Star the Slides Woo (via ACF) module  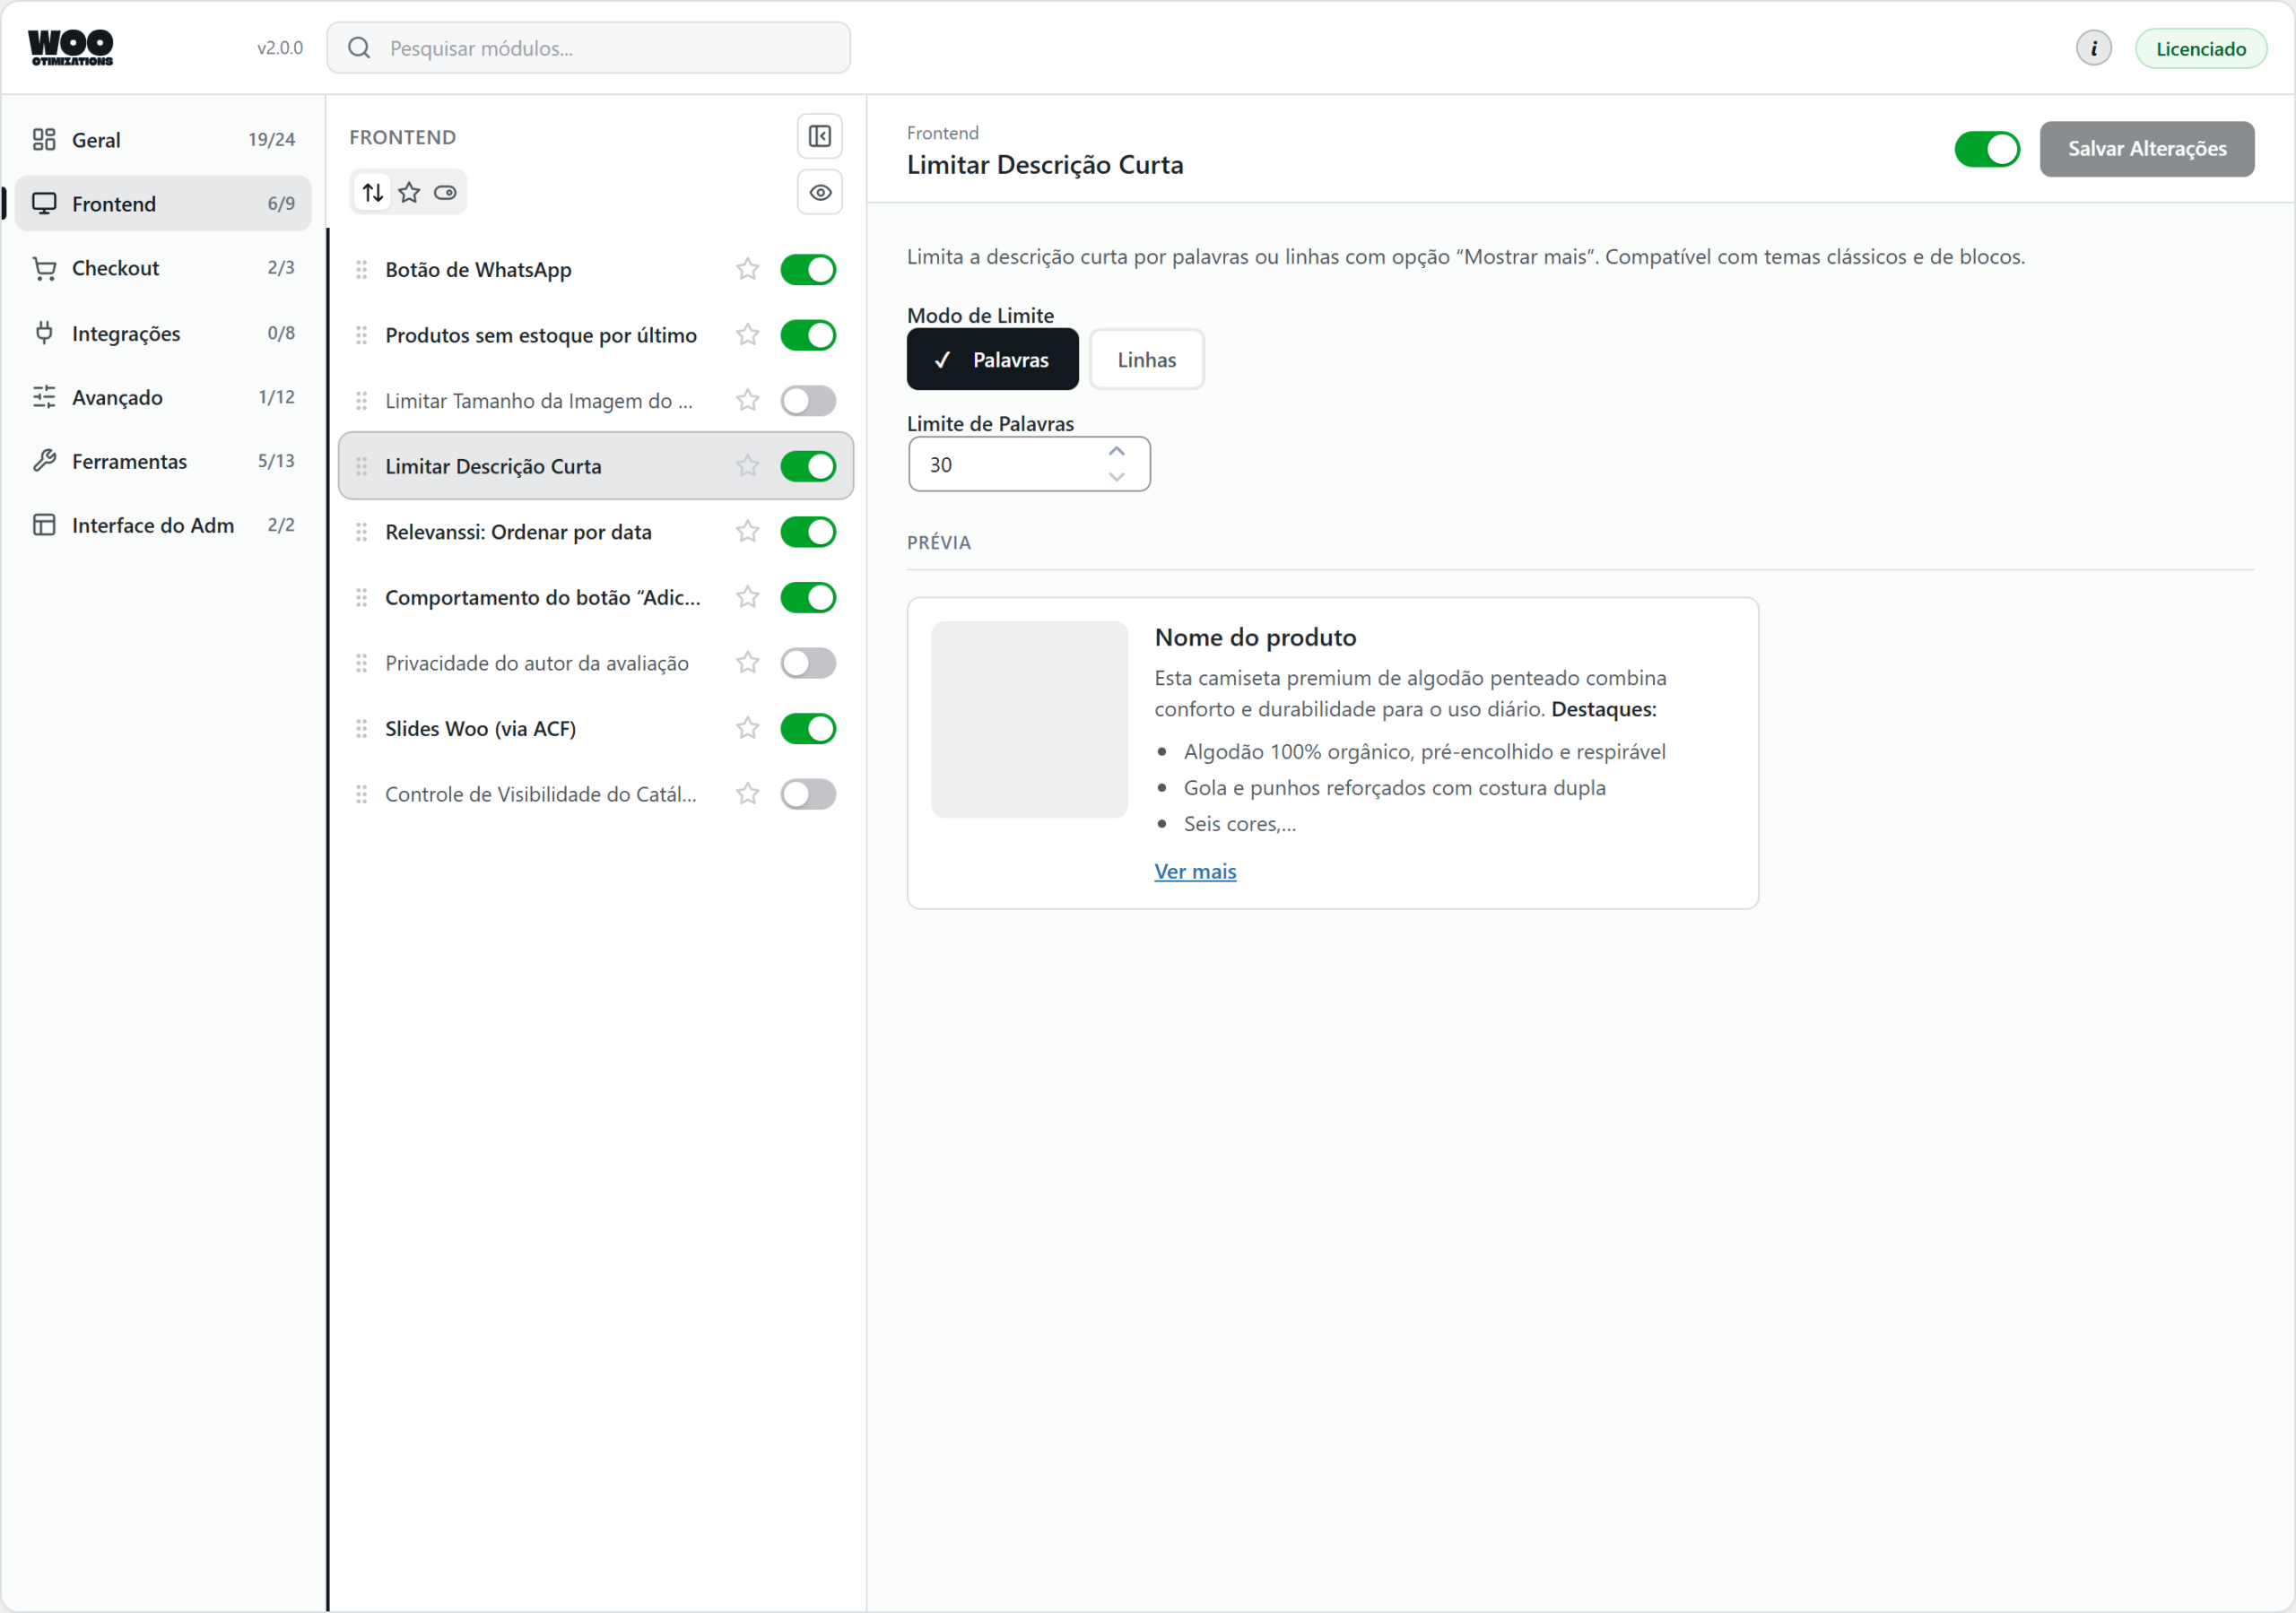(x=747, y=729)
